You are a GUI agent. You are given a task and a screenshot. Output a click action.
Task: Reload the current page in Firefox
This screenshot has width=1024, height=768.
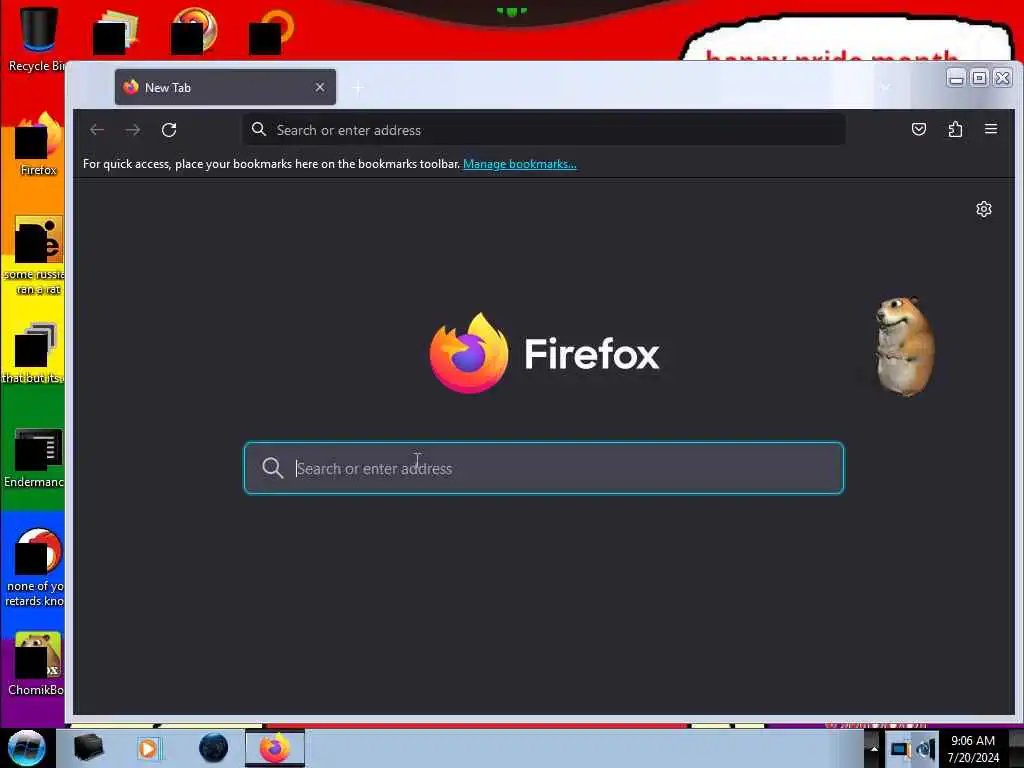(x=169, y=130)
